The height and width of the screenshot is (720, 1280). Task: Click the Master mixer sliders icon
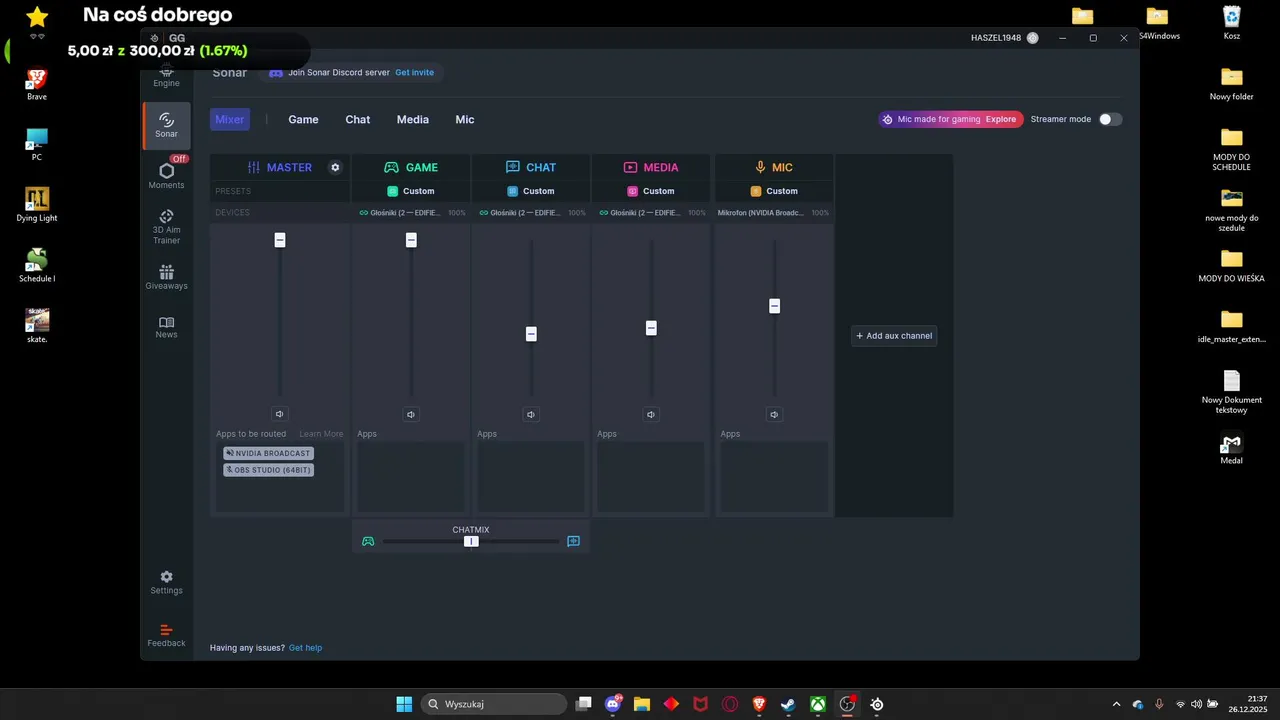(x=254, y=167)
